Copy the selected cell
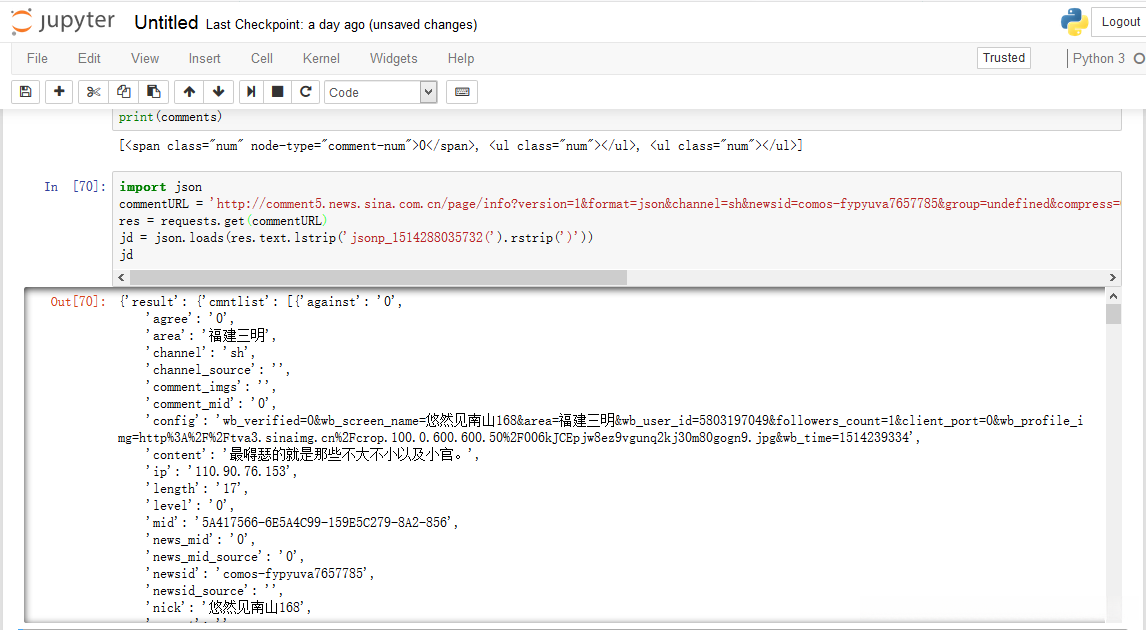 coord(124,92)
